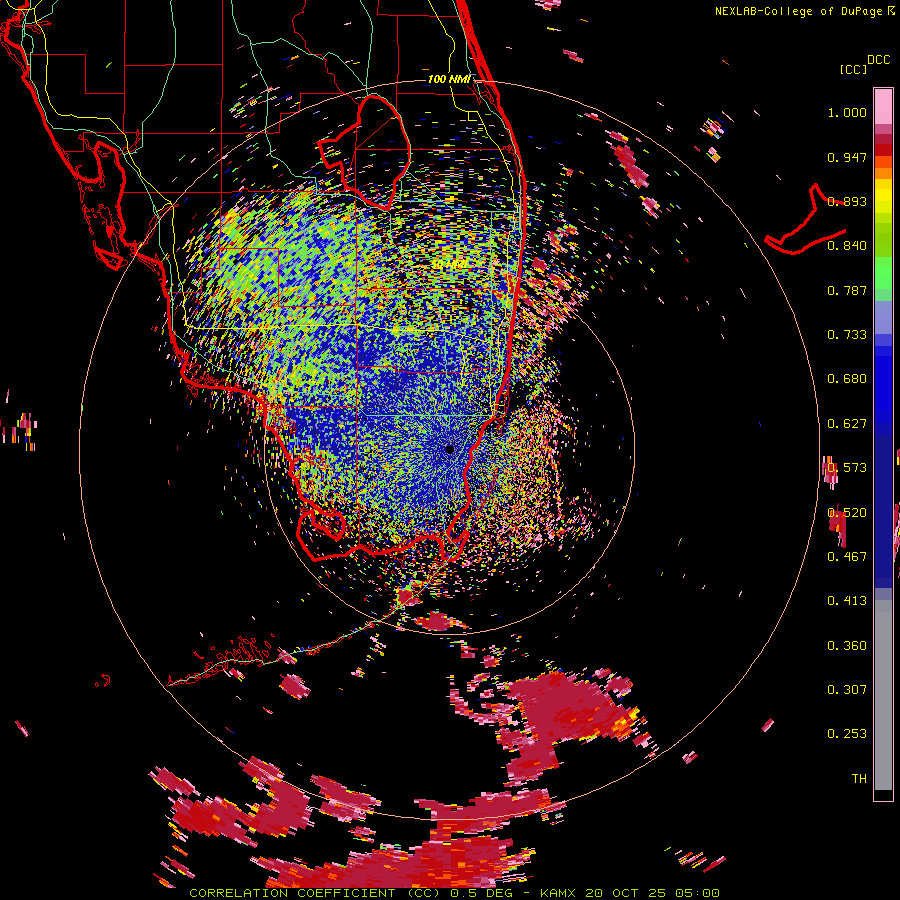Click the 0.680 scale value
Viewport: 900px width, 900px height.
[x=847, y=379]
